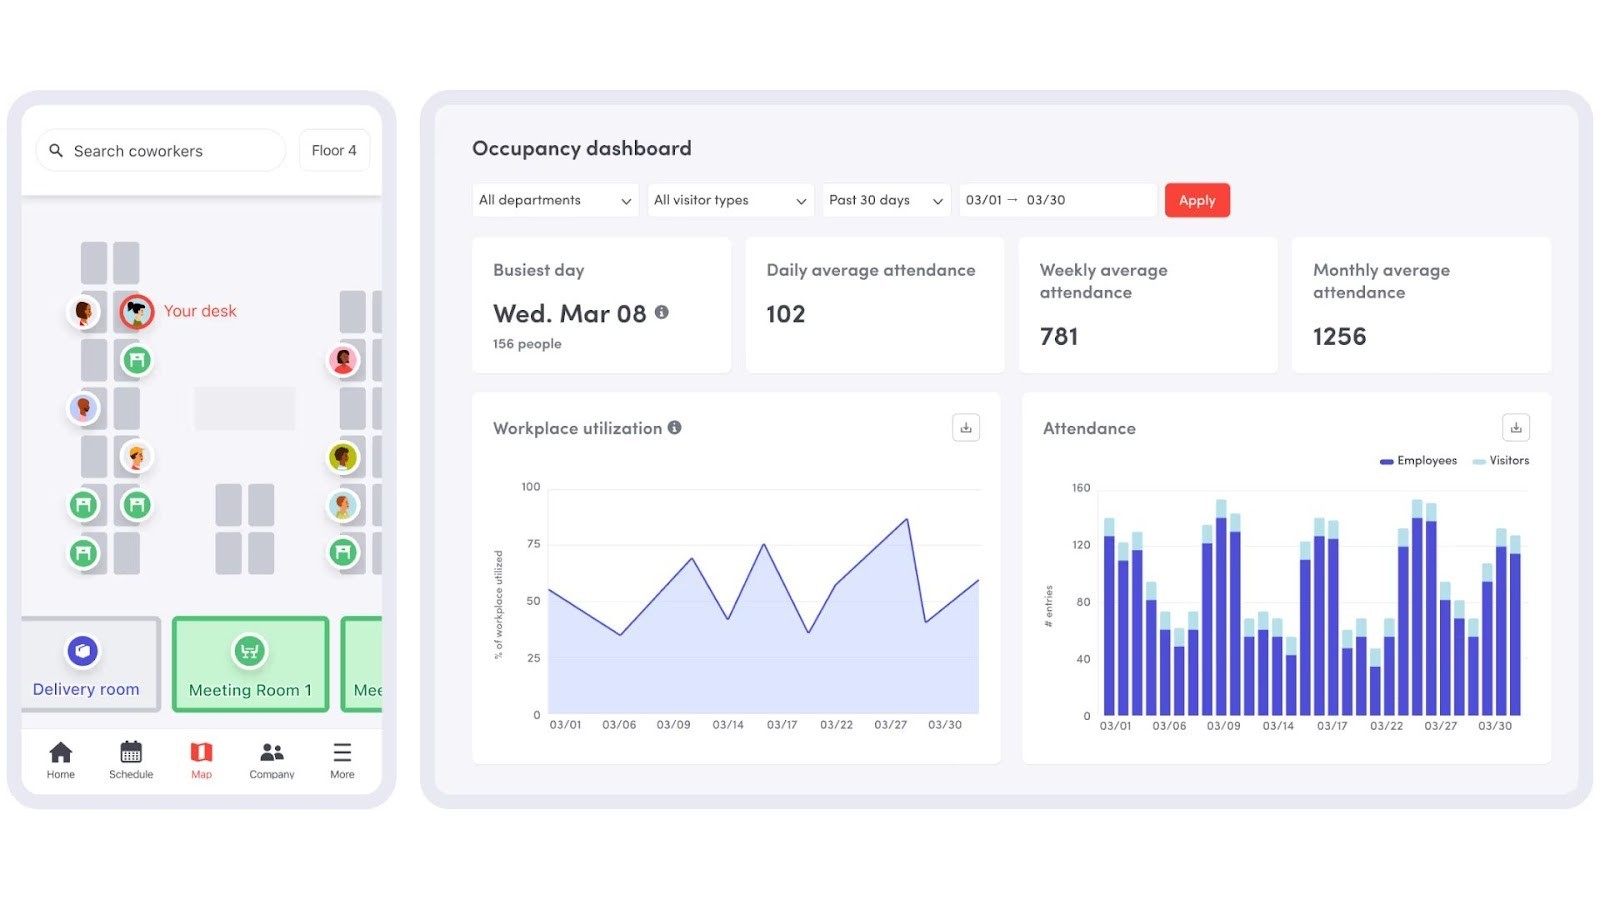Select the Company people icon
Screen dimensions: 1600x900
point(271,758)
